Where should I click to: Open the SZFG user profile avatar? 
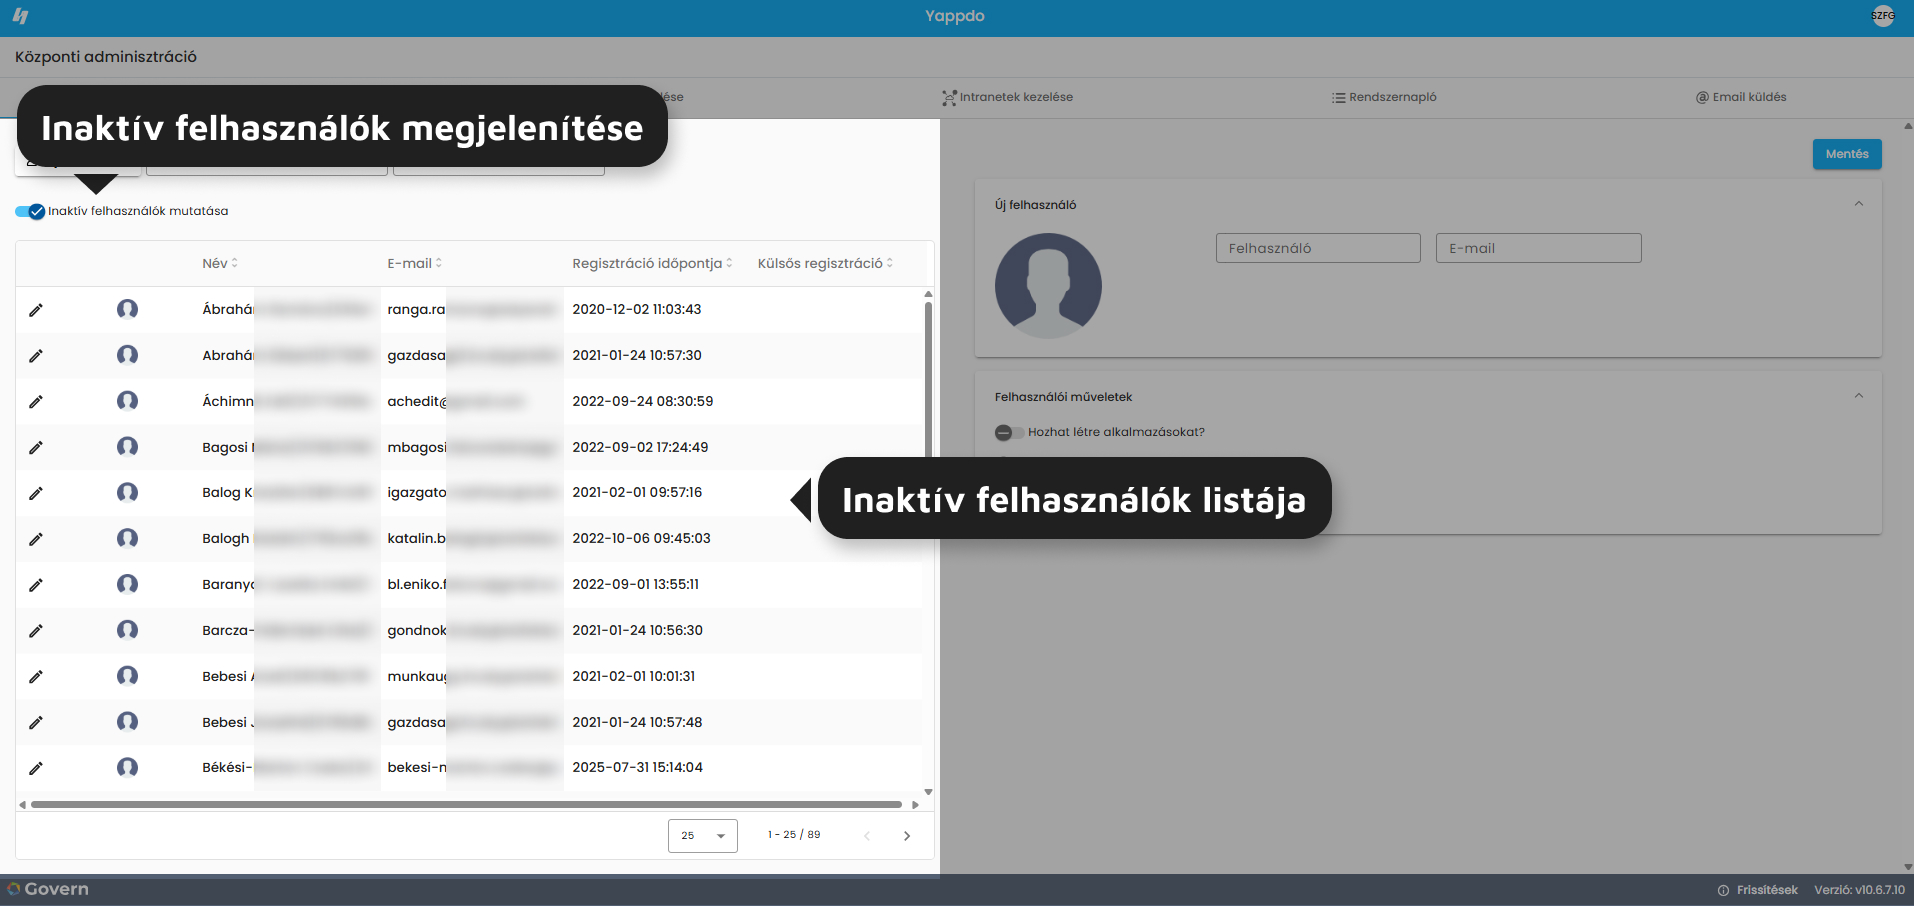coord(1883,16)
